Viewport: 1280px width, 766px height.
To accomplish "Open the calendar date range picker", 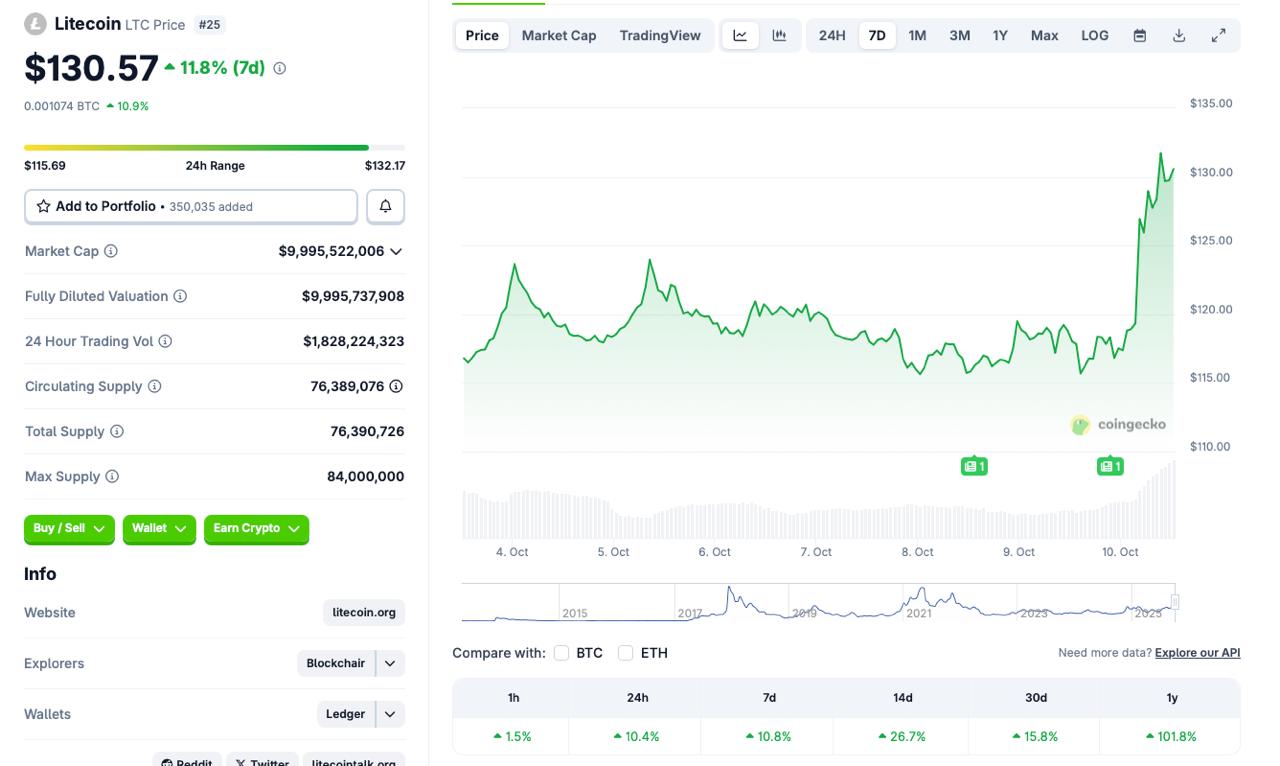I will (1139, 35).
